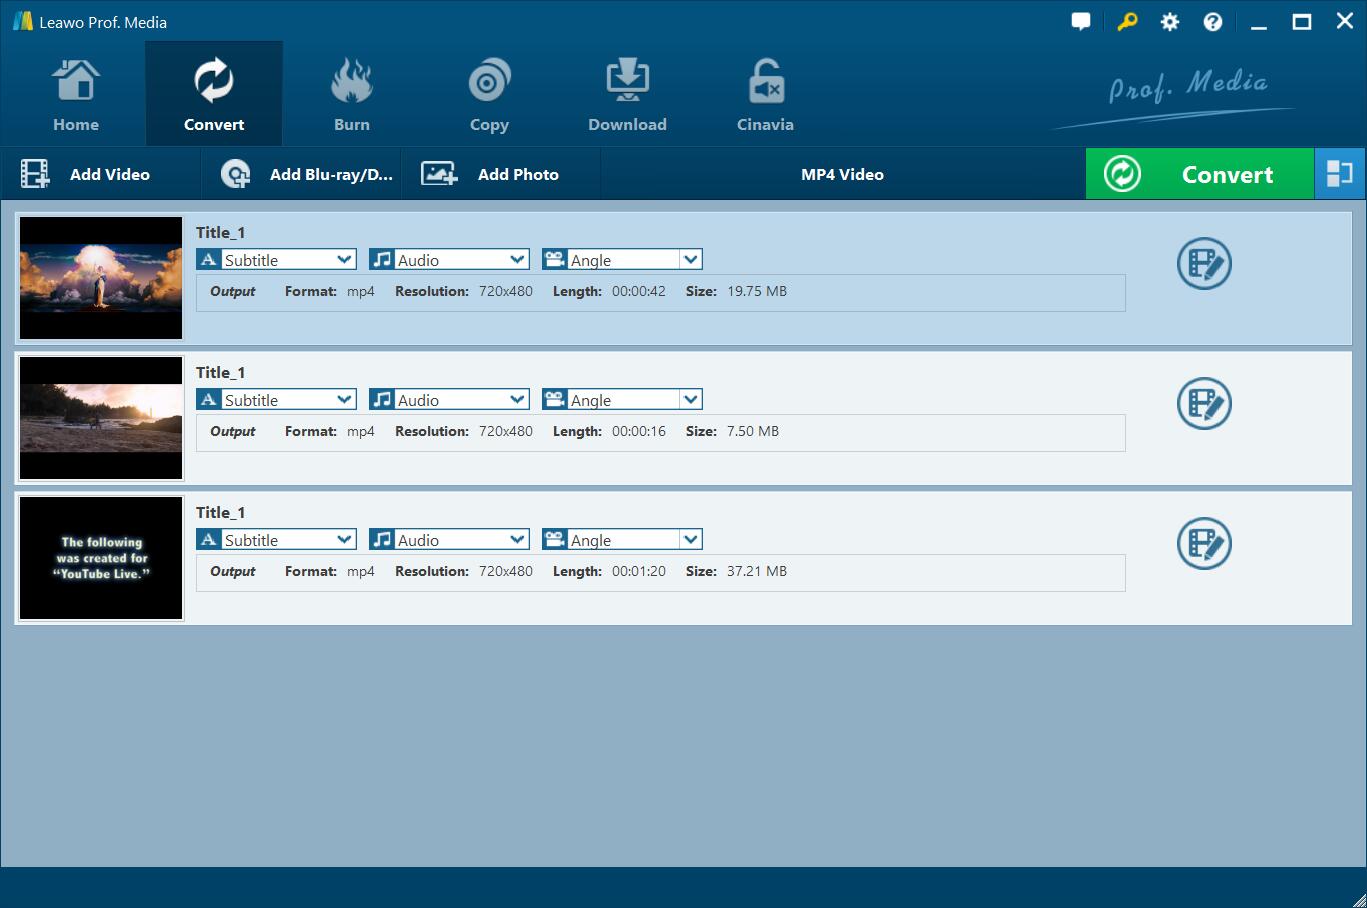This screenshot has height=908, width=1367.
Task: Edit the first Title_1 video
Action: (1204, 264)
